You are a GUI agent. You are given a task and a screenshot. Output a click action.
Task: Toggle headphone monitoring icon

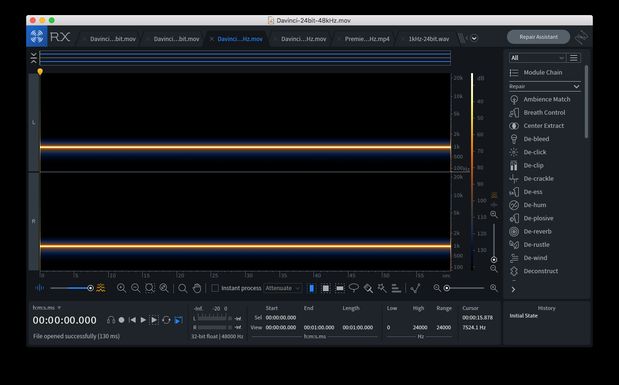(111, 320)
